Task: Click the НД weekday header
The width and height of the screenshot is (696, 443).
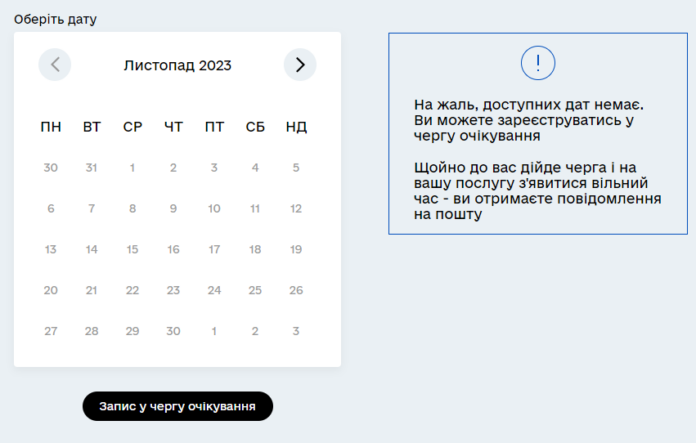Action: tap(296, 127)
